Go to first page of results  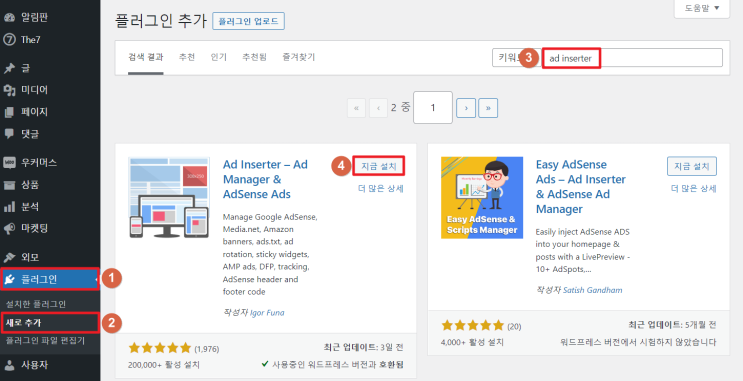[x=356, y=108]
